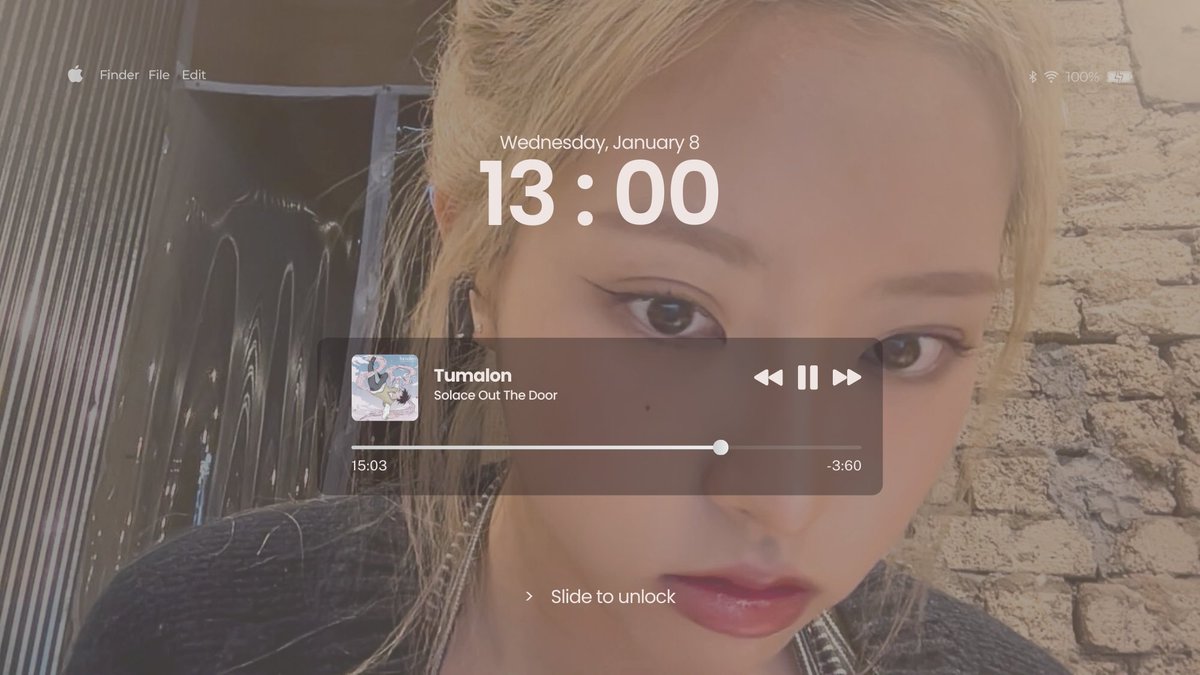Open the File menu

click(159, 75)
